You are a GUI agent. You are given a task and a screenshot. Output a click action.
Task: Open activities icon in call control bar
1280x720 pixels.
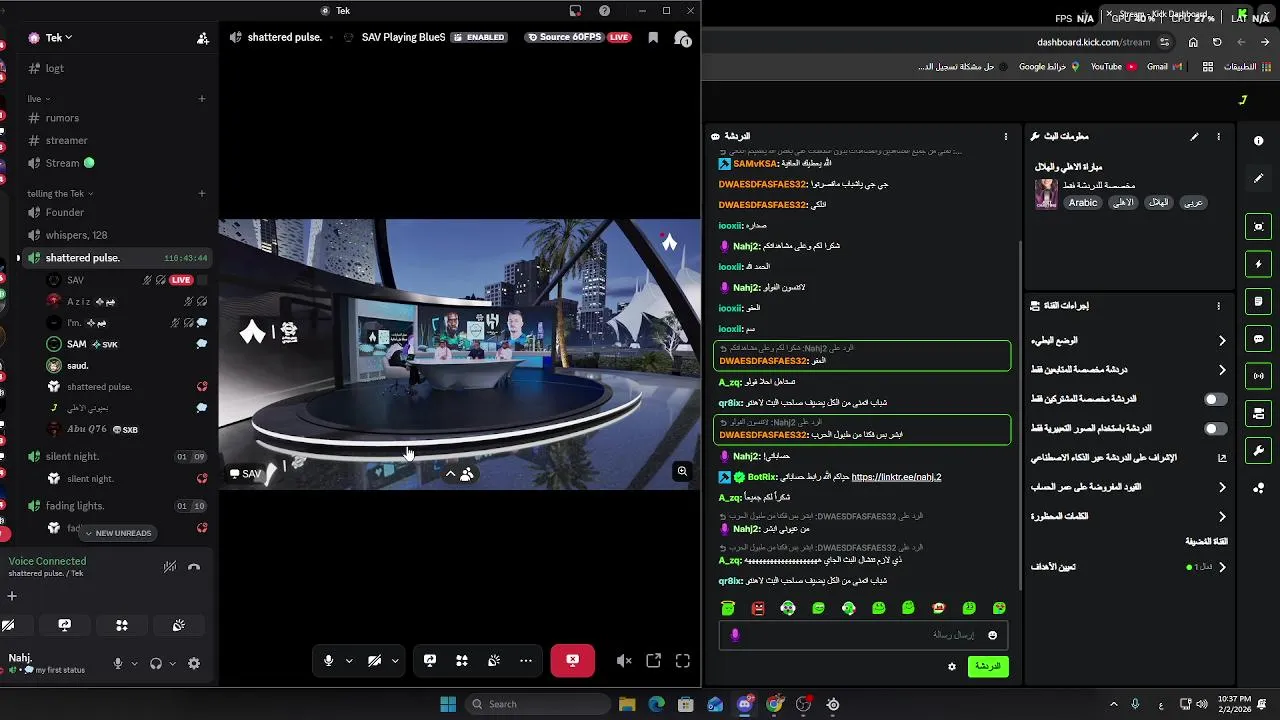pos(462,661)
